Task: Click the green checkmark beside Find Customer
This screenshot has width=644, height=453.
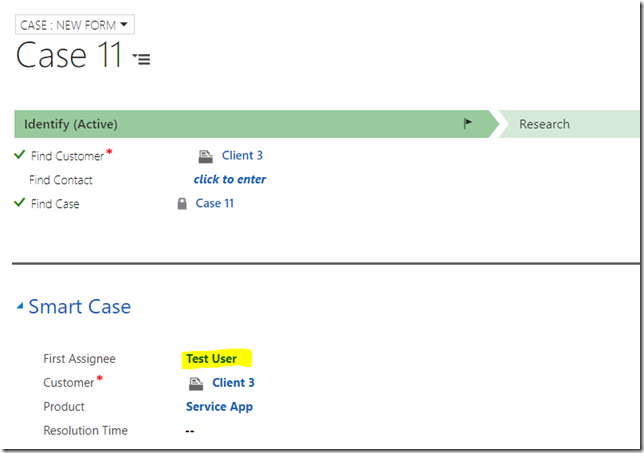Action: [19, 155]
